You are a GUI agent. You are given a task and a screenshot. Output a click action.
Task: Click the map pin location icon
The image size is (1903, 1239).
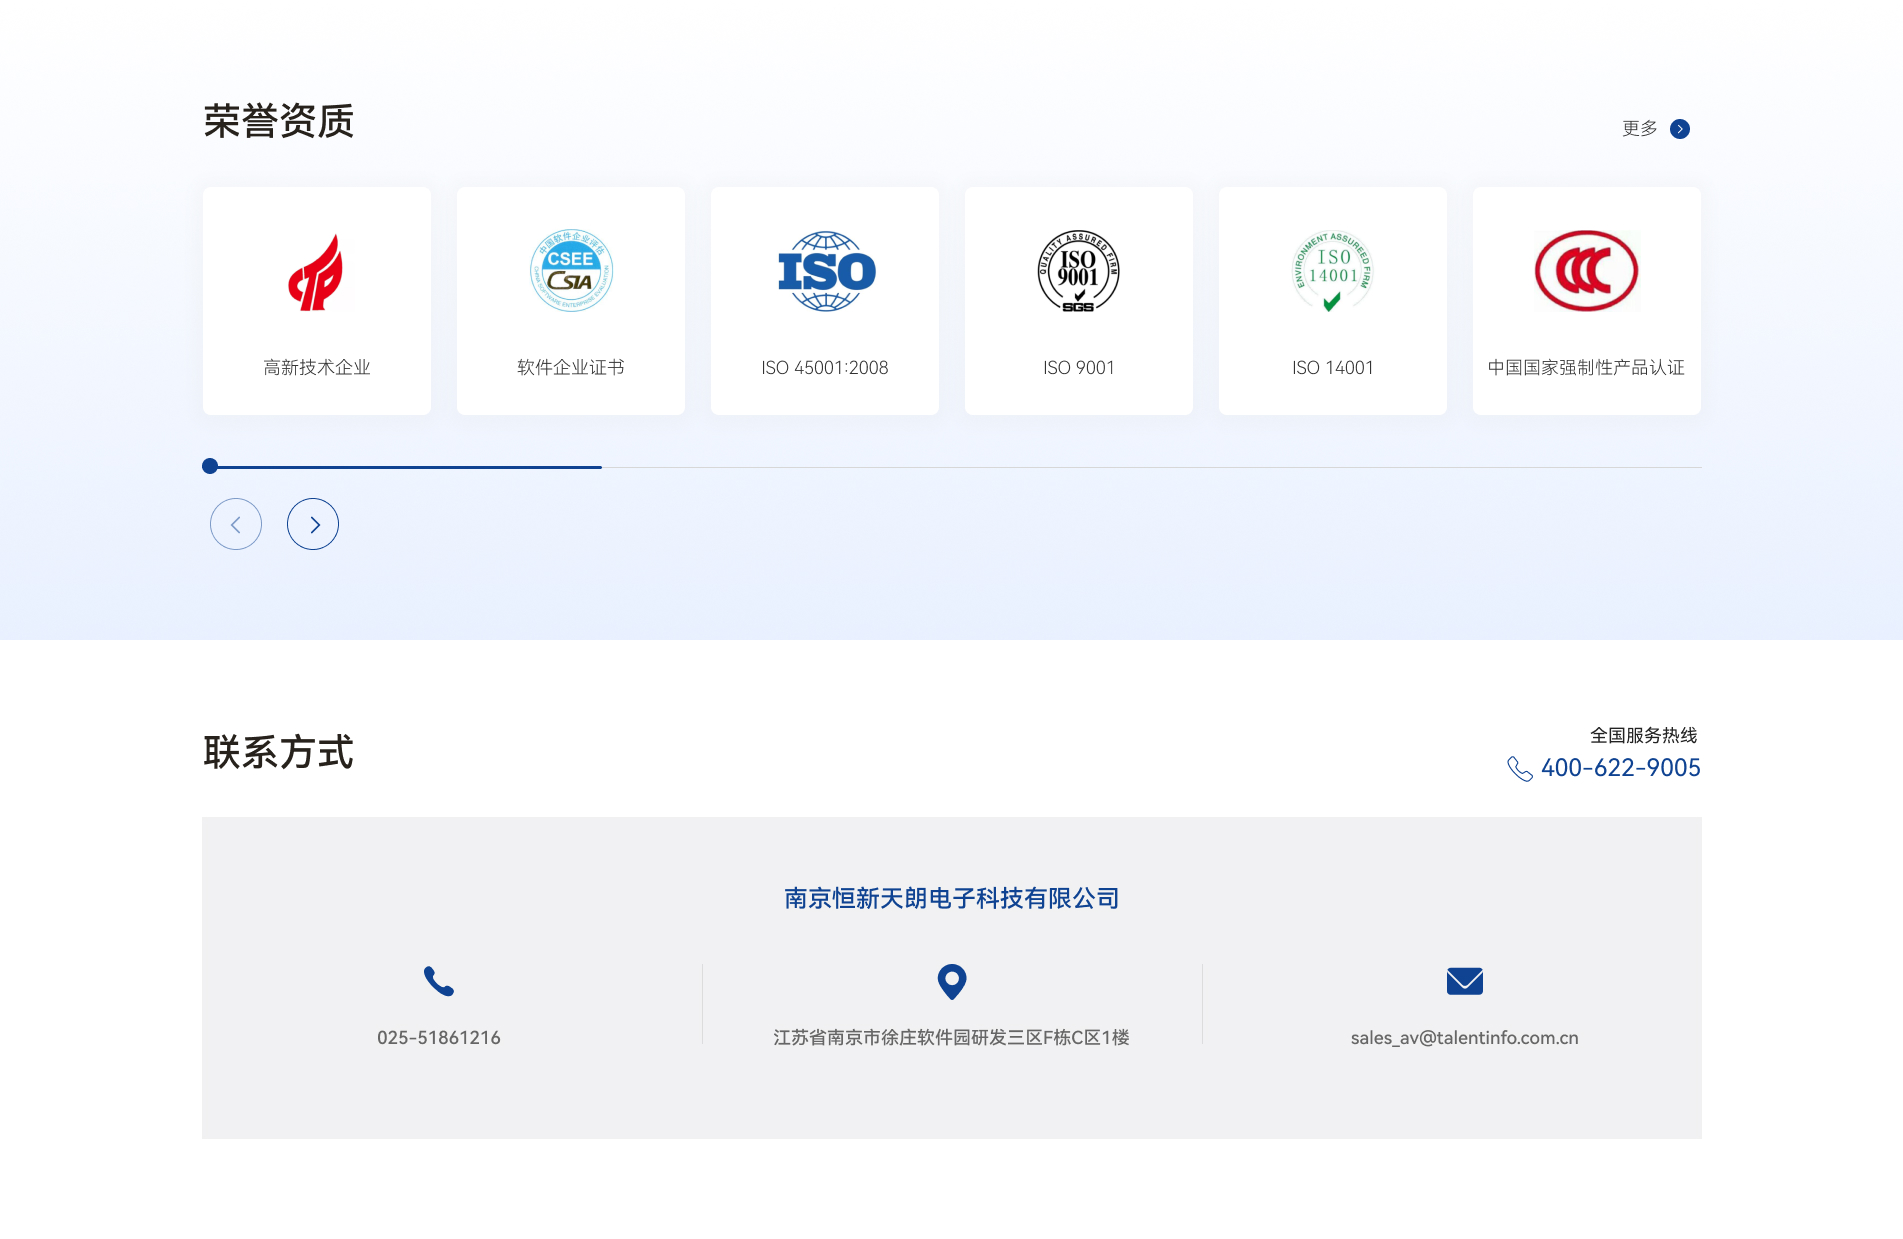click(x=952, y=982)
